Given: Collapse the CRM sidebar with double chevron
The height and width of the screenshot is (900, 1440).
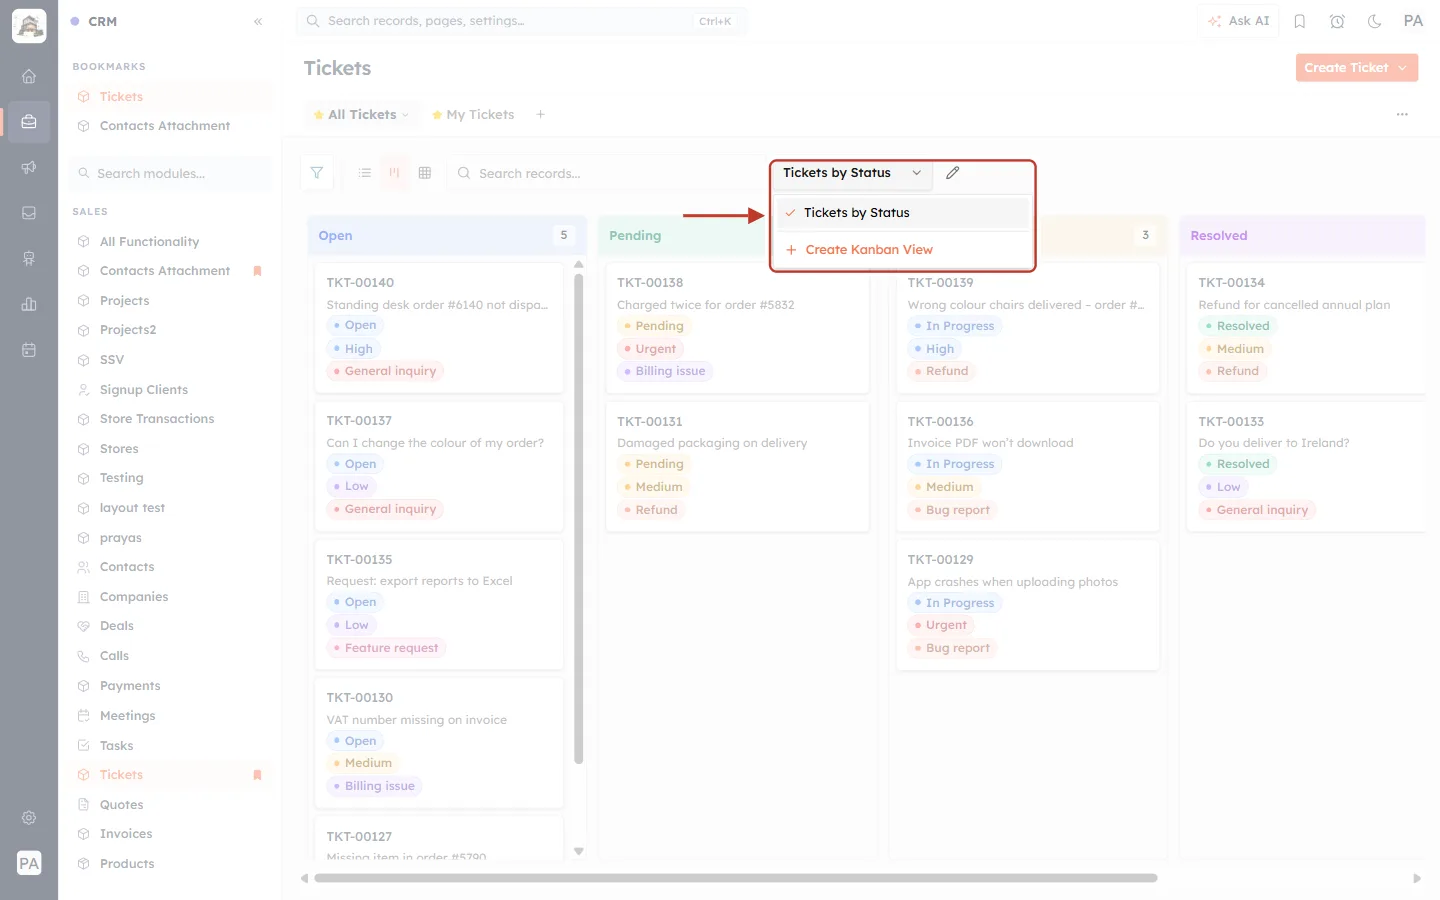Looking at the screenshot, I should (x=258, y=21).
